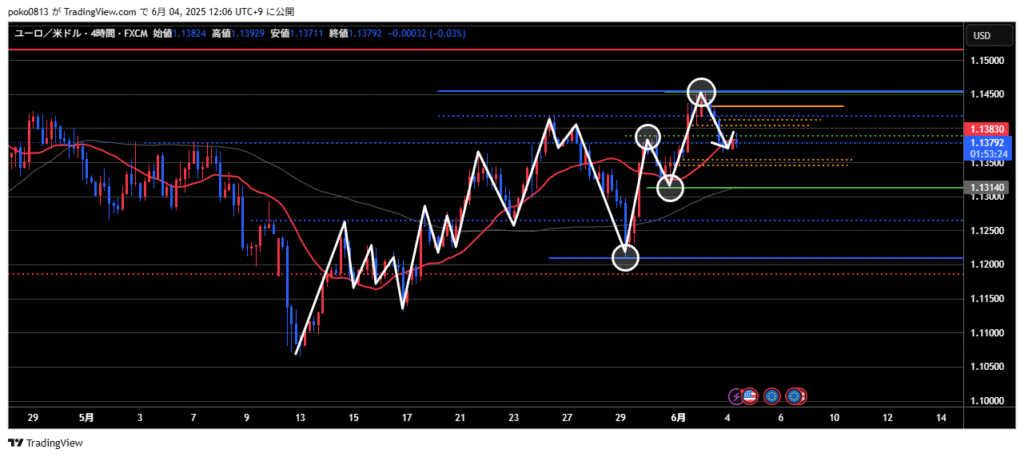Click the symbol title ユーロ/米ドル
Image resolution: width=1024 pixels, height=457 pixels.
click(51, 33)
